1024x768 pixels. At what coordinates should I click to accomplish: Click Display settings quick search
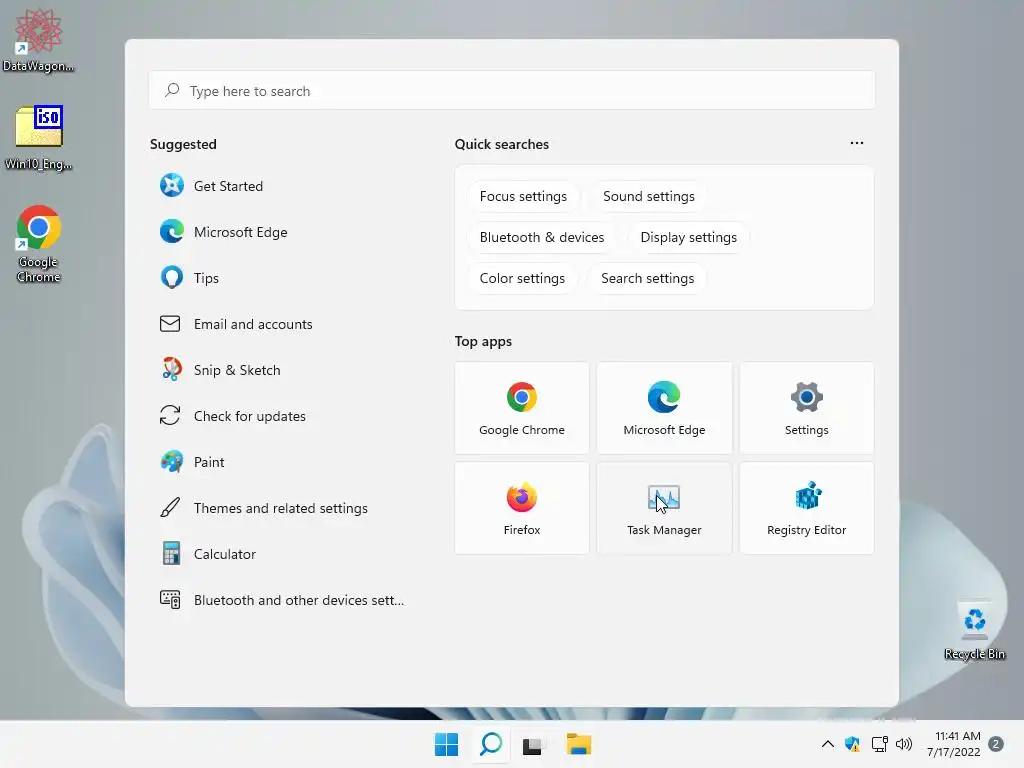point(688,238)
